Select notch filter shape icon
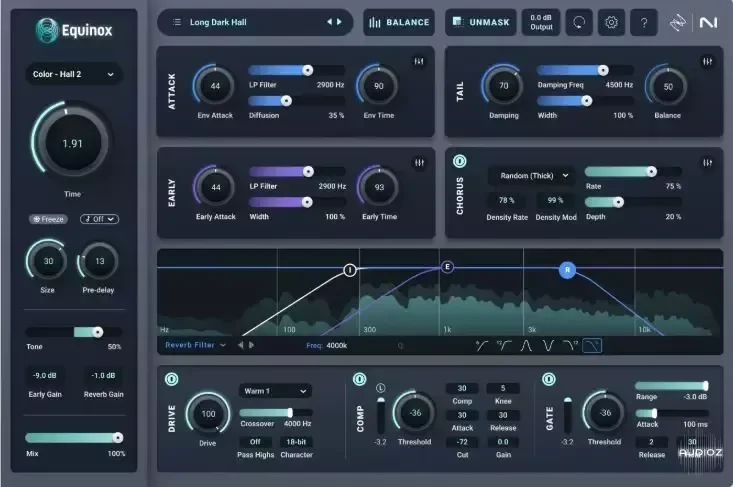The height and width of the screenshot is (487, 733). click(x=548, y=346)
